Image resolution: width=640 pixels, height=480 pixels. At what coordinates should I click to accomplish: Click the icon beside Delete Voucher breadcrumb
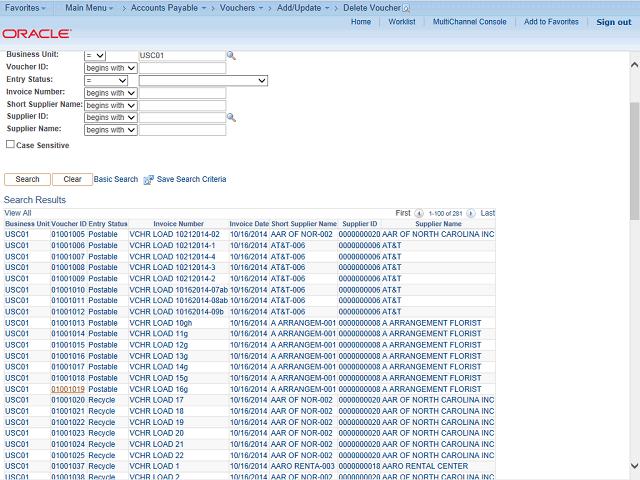406,8
